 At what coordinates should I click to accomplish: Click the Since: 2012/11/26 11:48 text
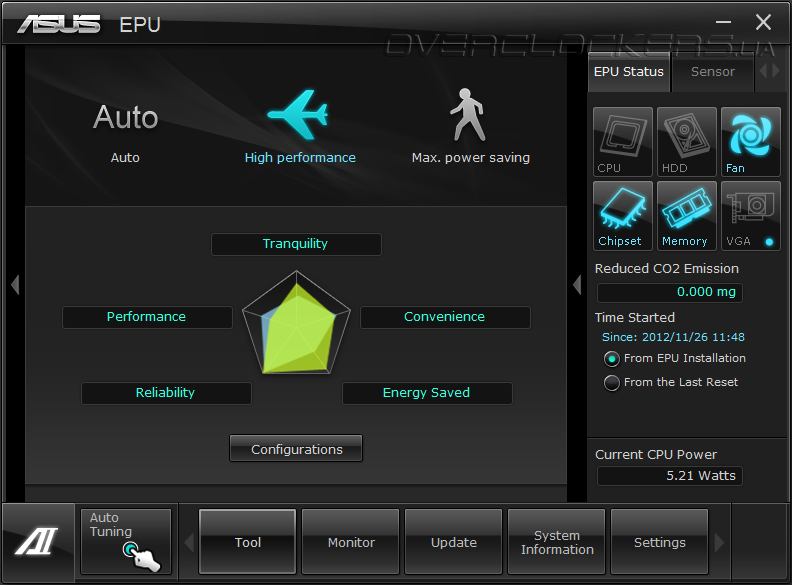tap(673, 337)
